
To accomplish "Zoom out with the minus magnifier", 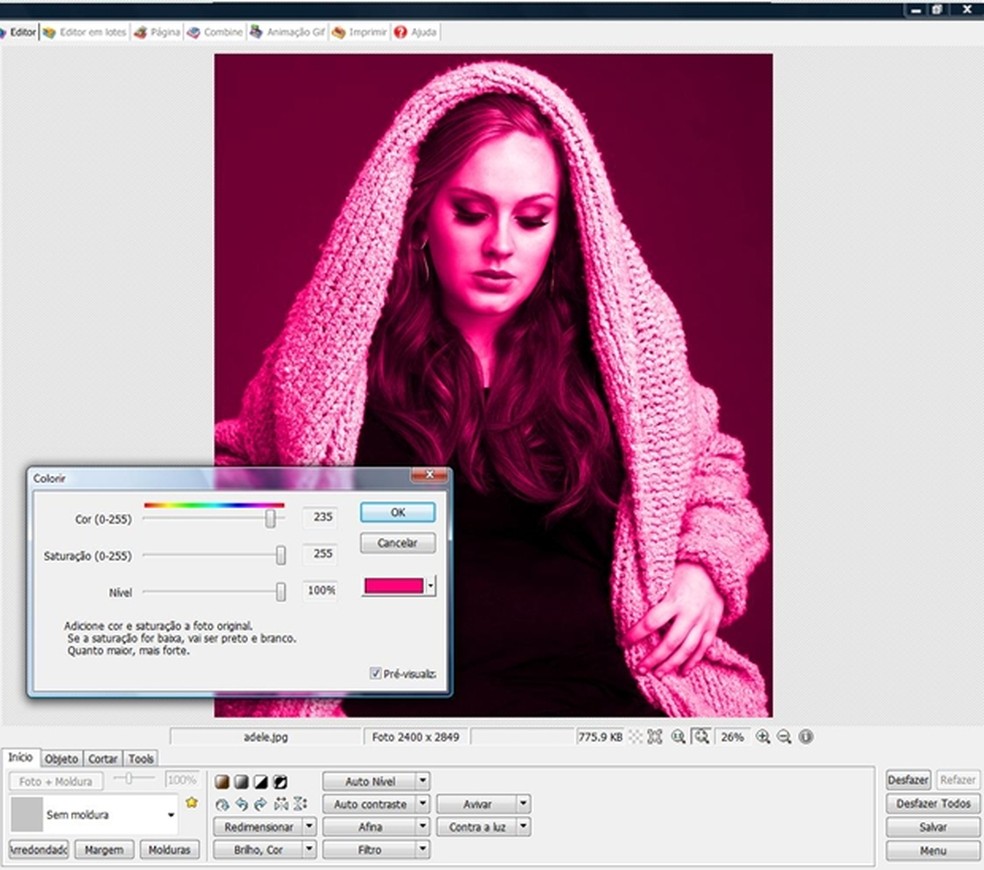I will pos(784,737).
